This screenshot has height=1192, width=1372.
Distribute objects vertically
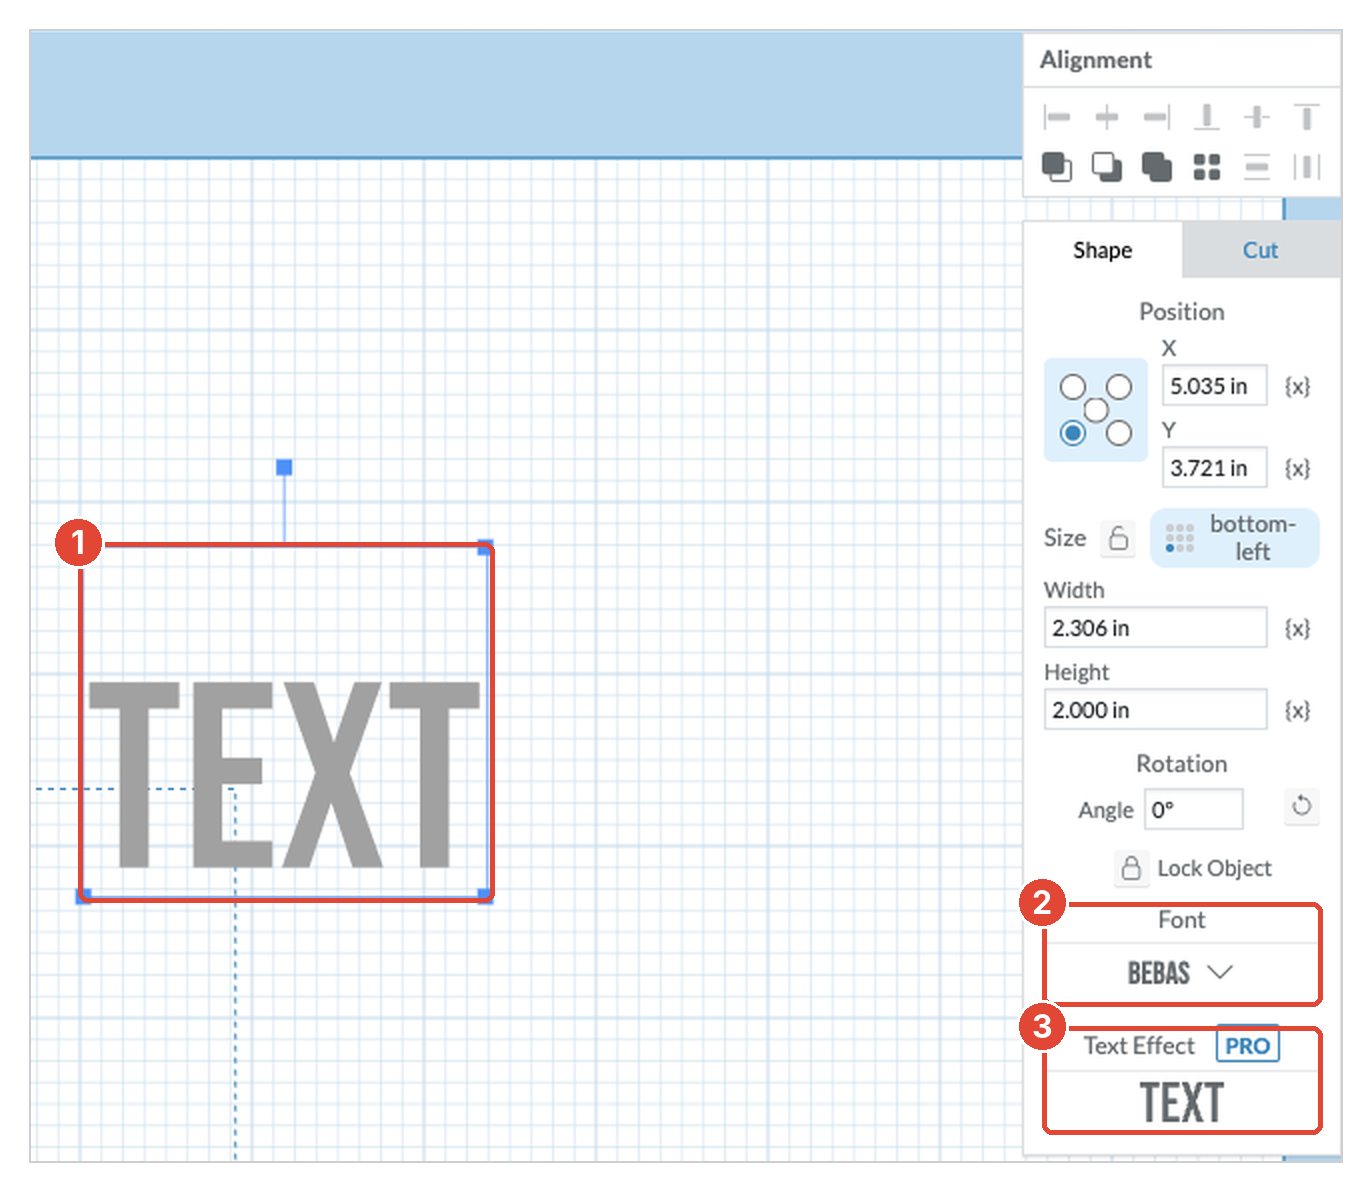pos(1257,167)
